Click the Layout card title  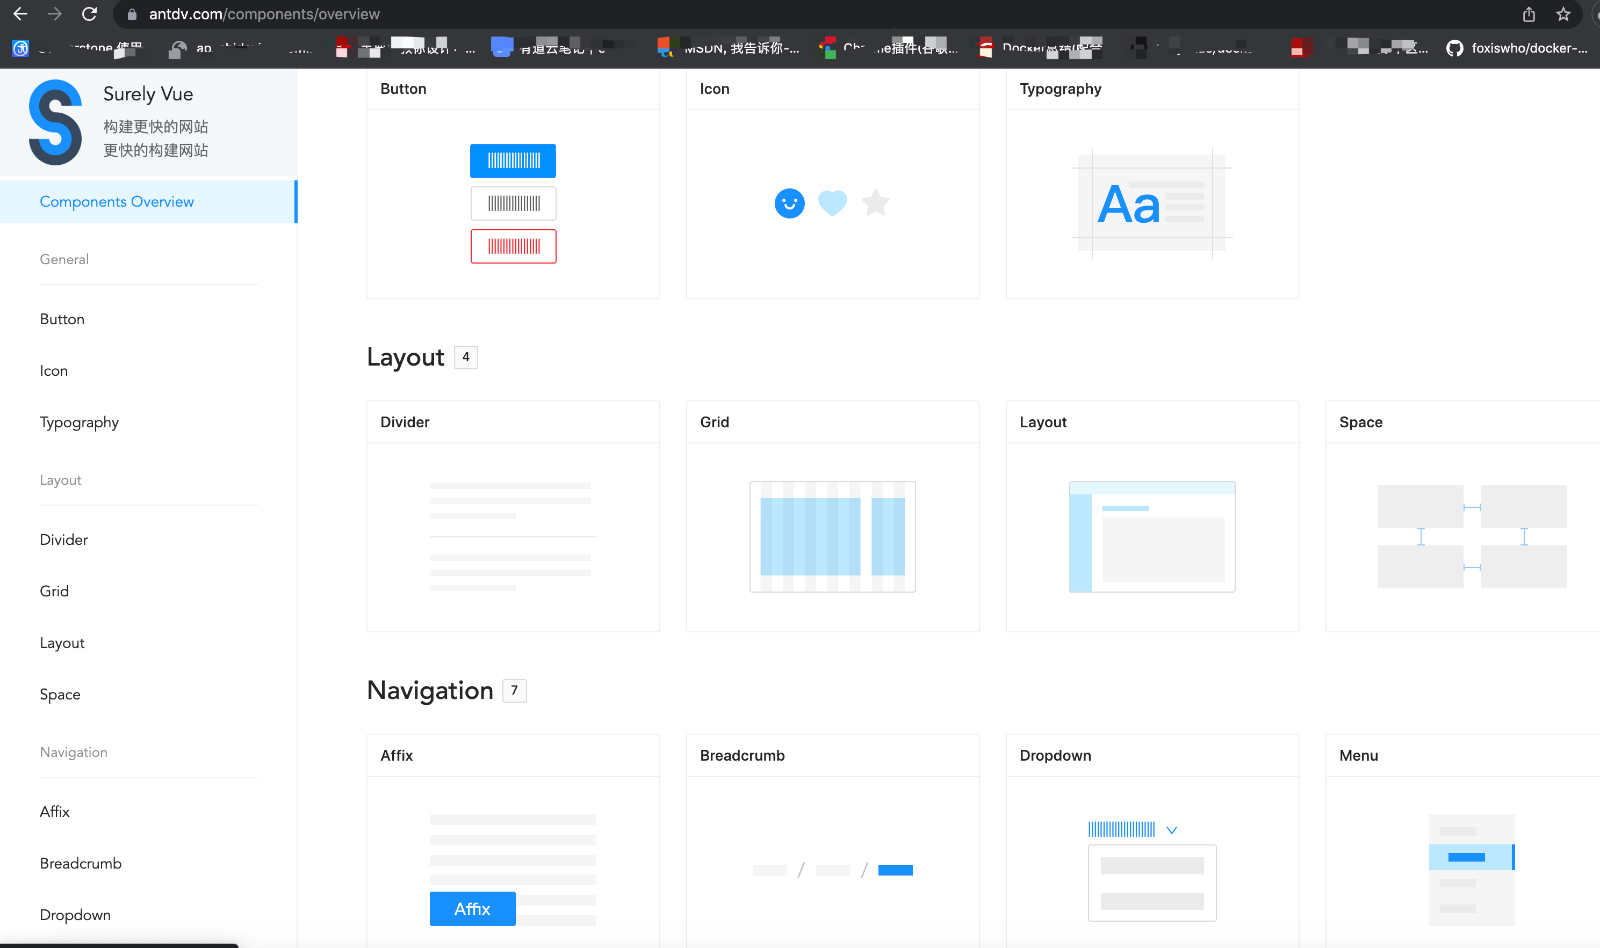point(1043,422)
